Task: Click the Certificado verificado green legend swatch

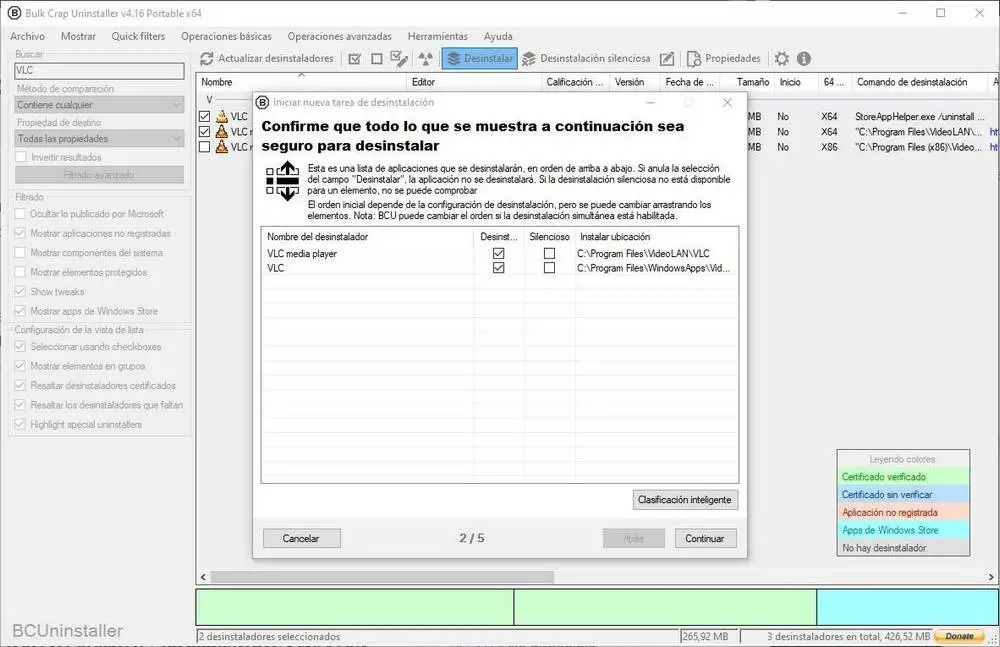Action: 903,477
